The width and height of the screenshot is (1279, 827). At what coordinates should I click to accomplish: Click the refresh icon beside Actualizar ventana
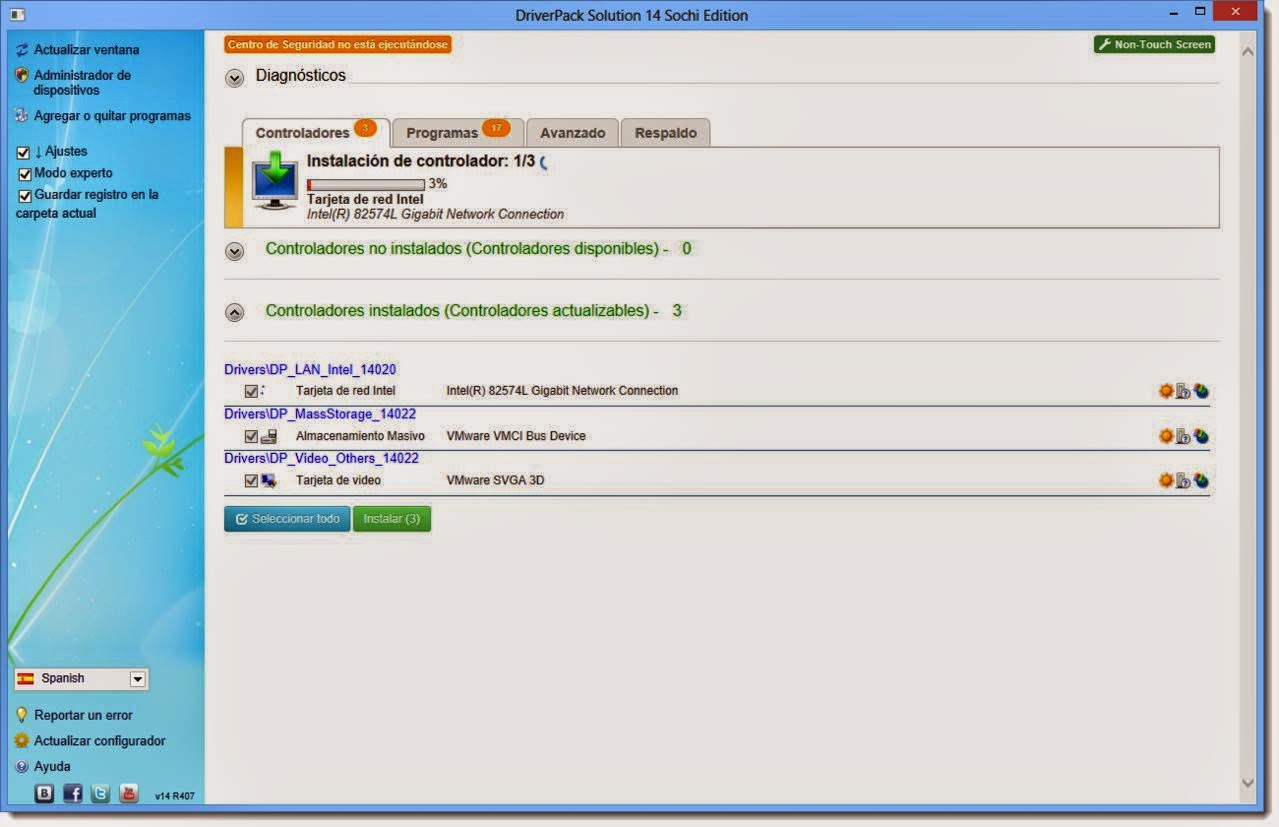pos(22,50)
